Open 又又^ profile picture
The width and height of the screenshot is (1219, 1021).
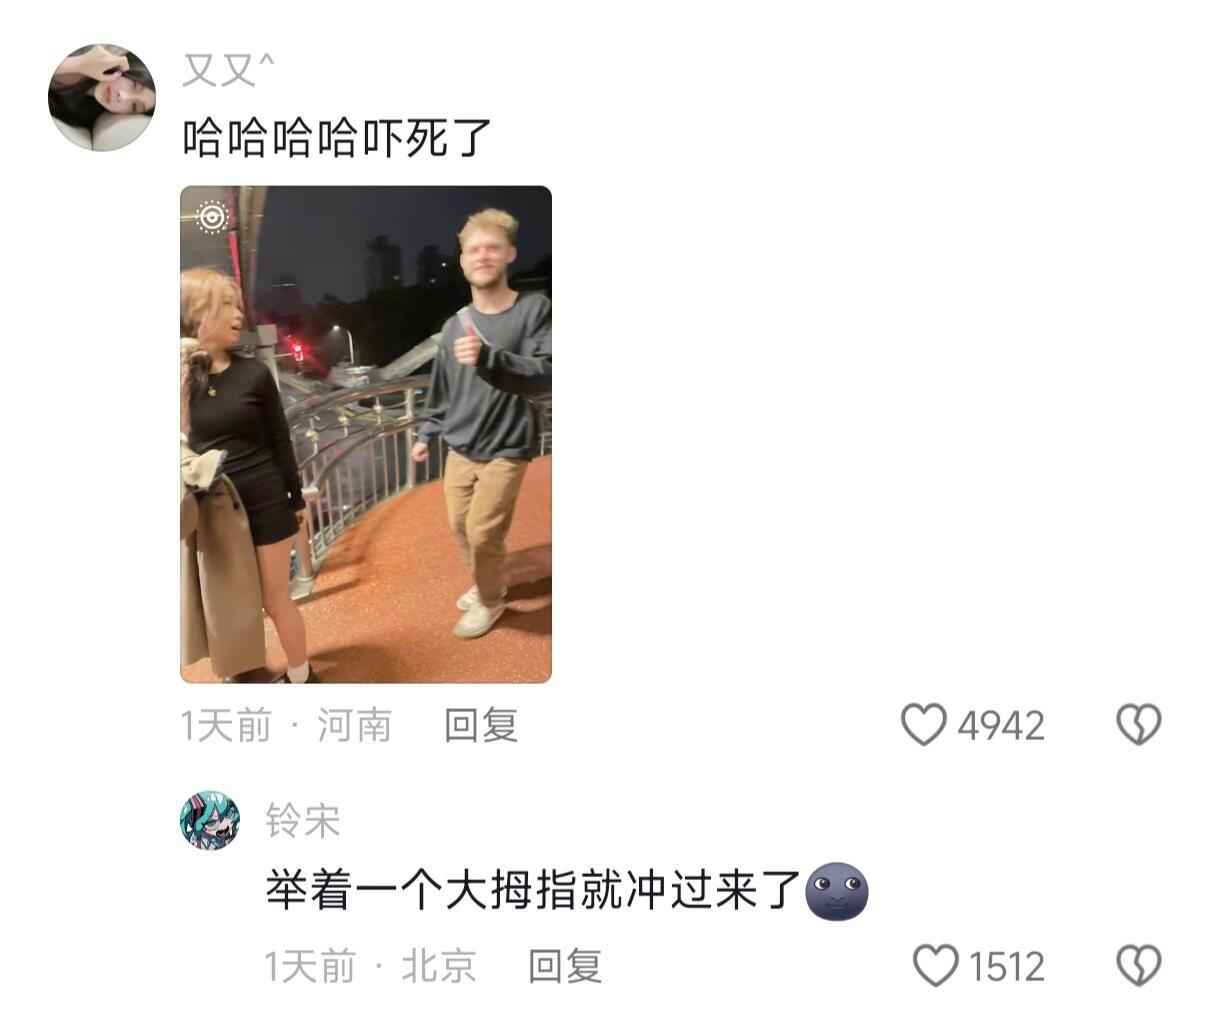click(102, 97)
